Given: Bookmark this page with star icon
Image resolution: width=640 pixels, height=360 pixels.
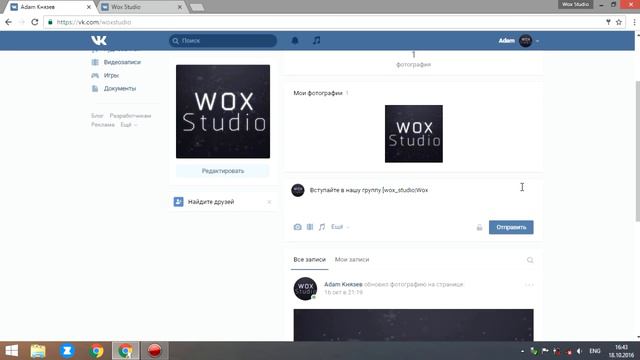Looking at the screenshot, I should click(619, 22).
